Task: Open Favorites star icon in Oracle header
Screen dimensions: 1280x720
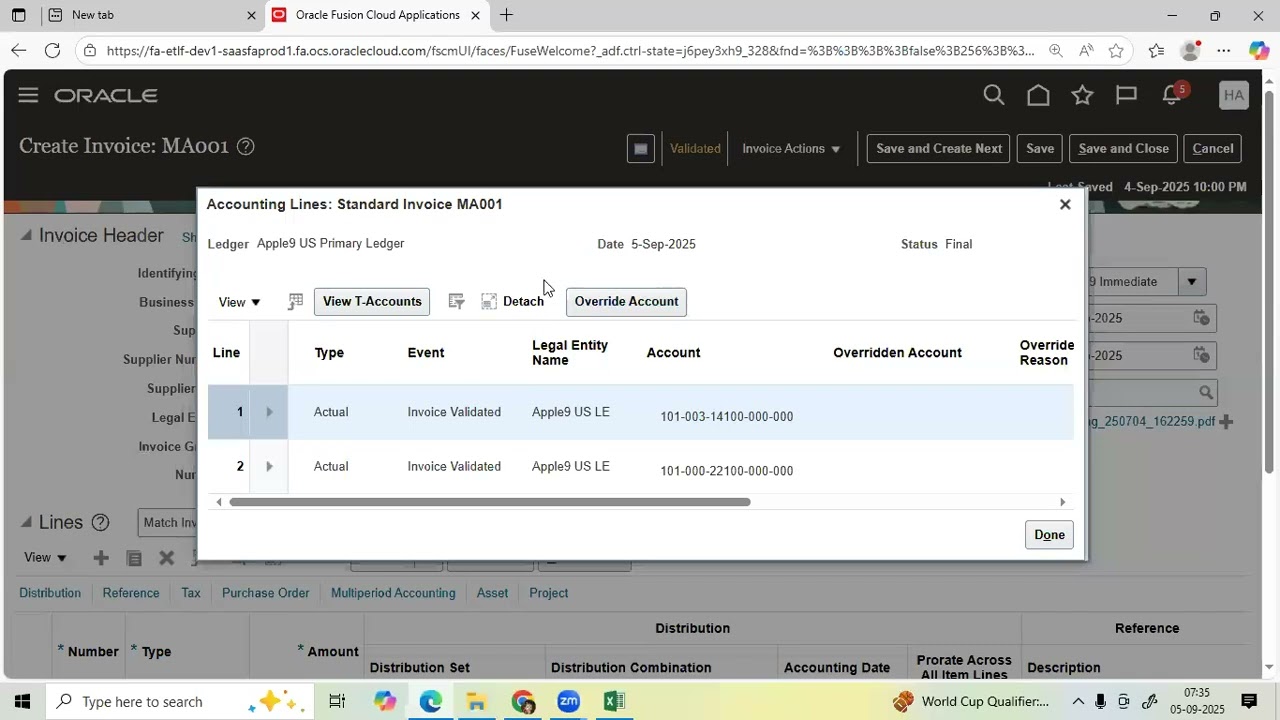Action: click(x=1082, y=95)
